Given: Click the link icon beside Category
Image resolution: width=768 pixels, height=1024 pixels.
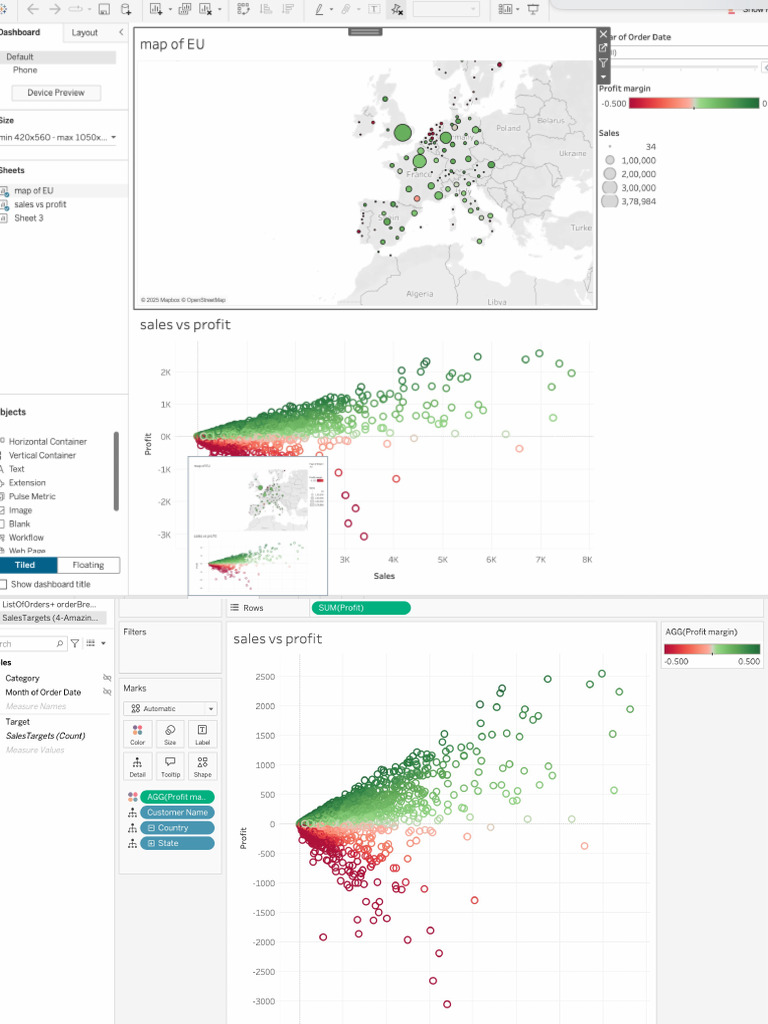Looking at the screenshot, I should (x=107, y=678).
